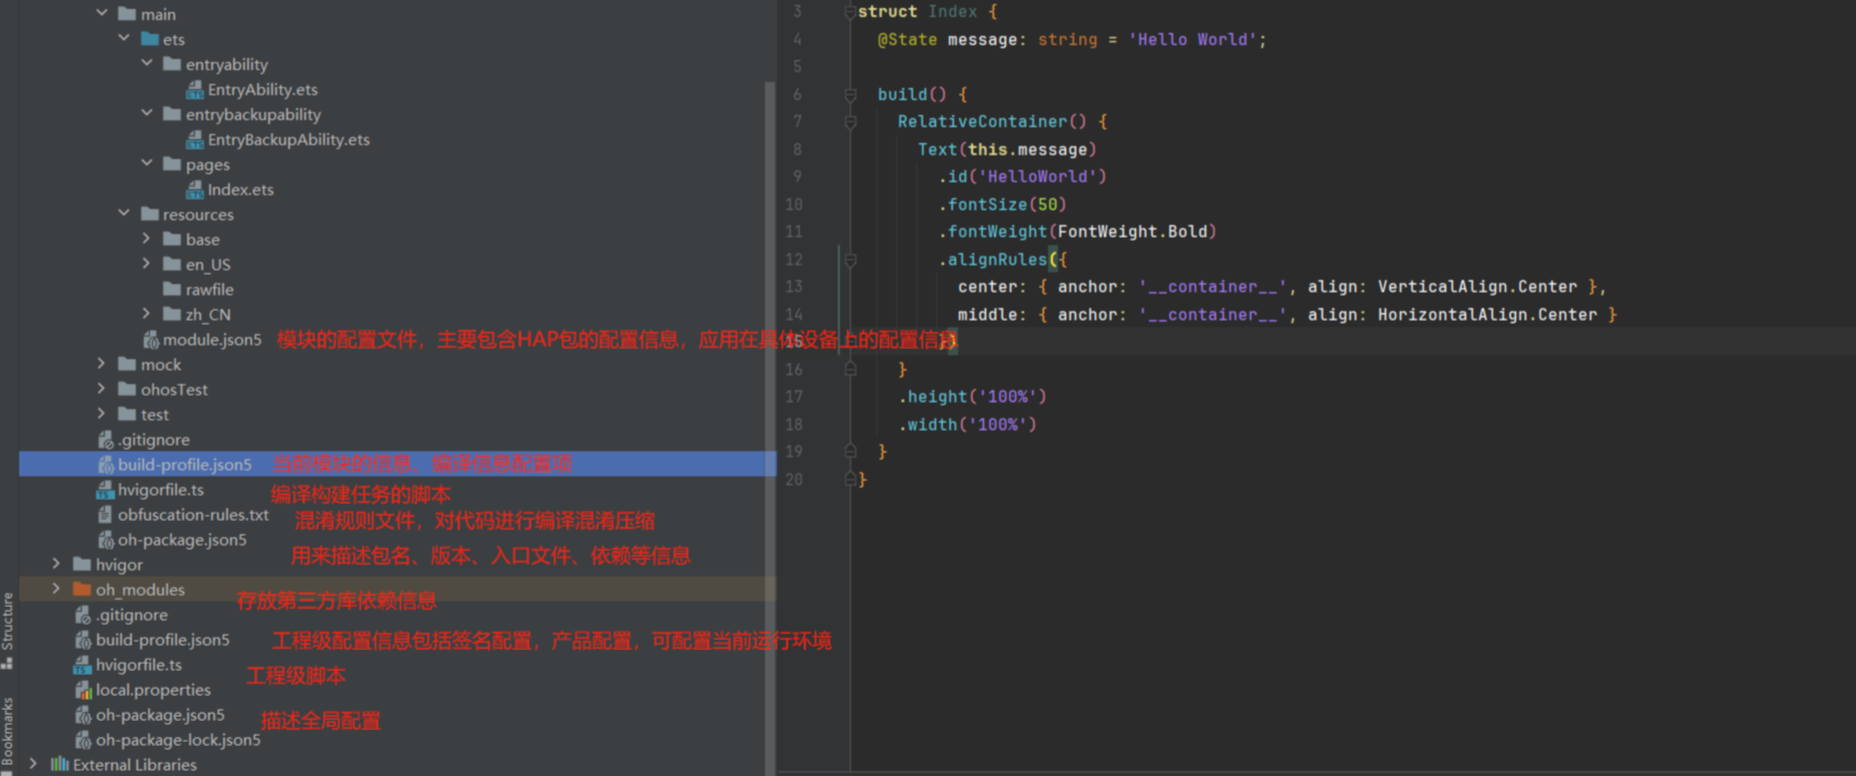Click the entry-level hvigorfile.ts file icon
Image resolution: width=1856 pixels, height=776 pixels.
click(x=105, y=489)
